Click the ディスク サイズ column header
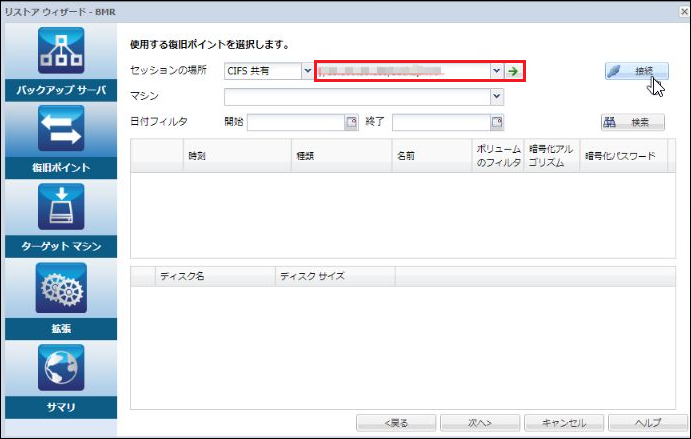This screenshot has height=439, width=691. coord(335,276)
